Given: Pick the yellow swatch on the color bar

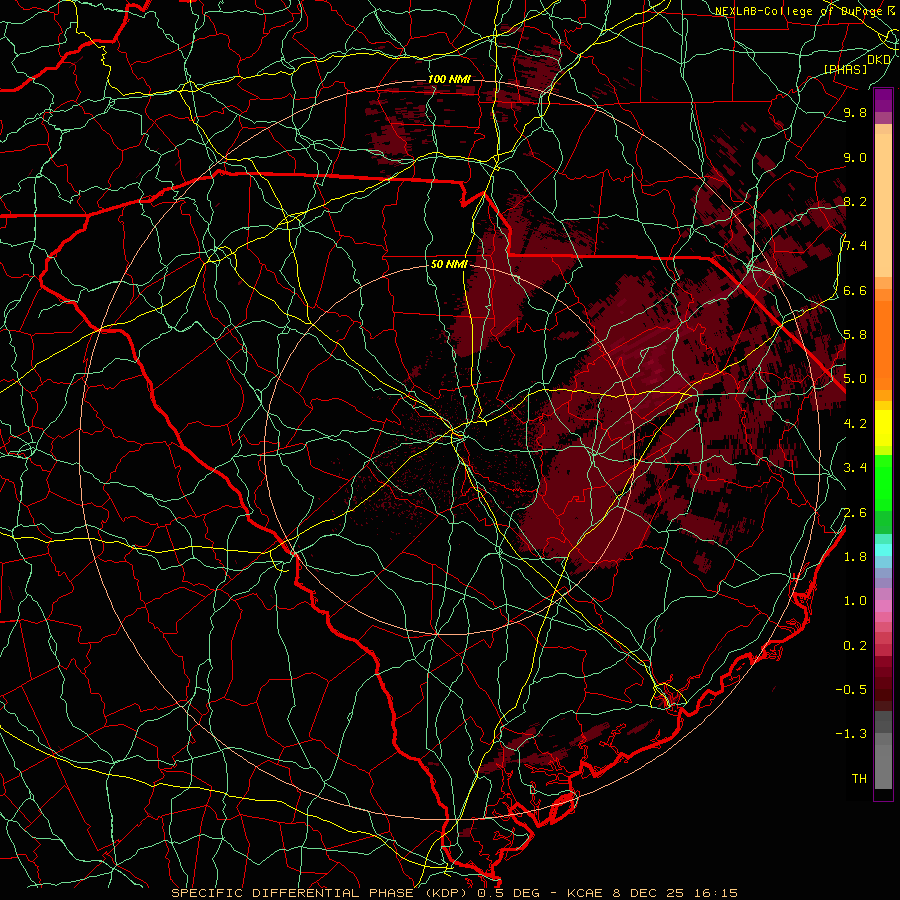Looking at the screenshot, I should pos(883,428).
